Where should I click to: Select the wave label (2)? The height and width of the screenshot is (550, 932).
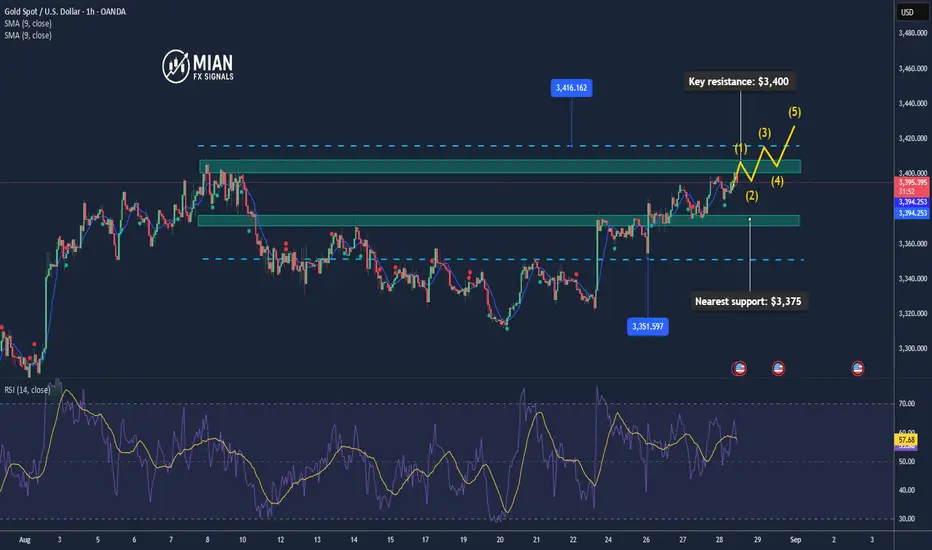click(752, 196)
